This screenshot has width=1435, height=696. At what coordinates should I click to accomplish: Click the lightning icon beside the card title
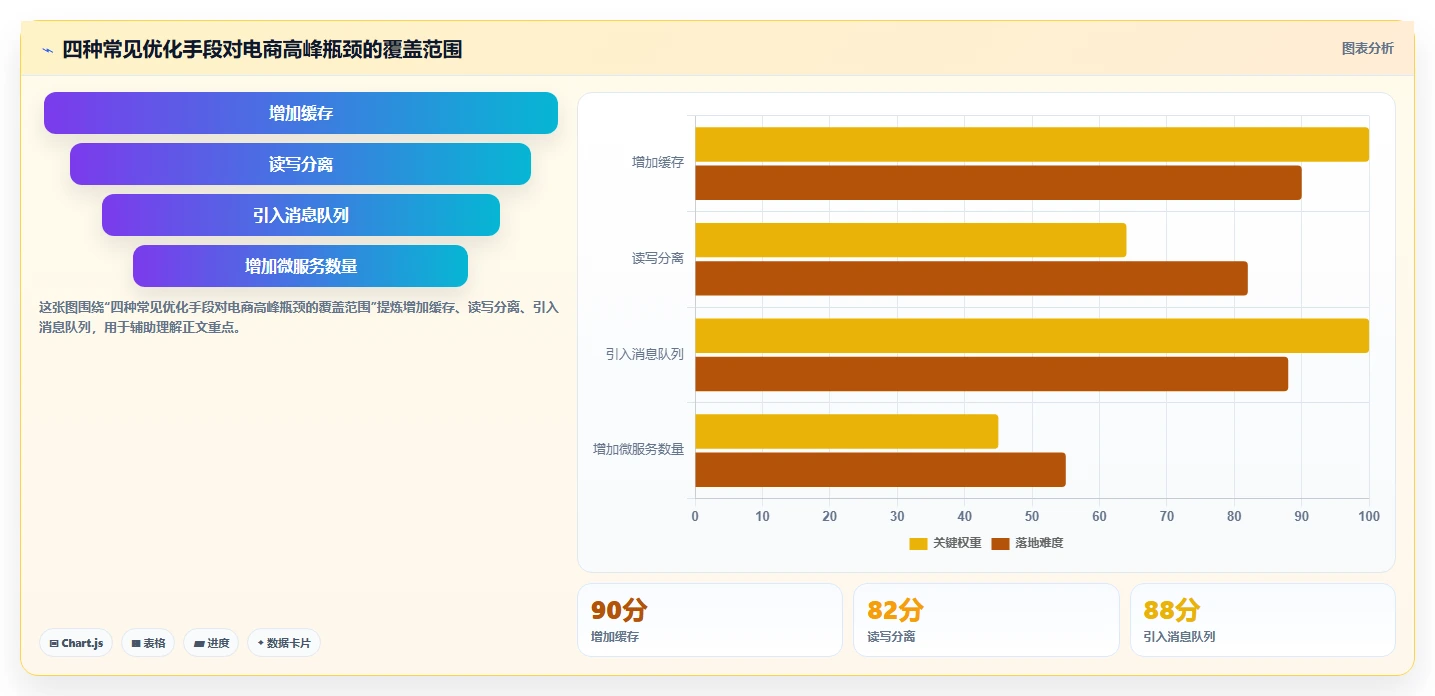tap(47, 50)
